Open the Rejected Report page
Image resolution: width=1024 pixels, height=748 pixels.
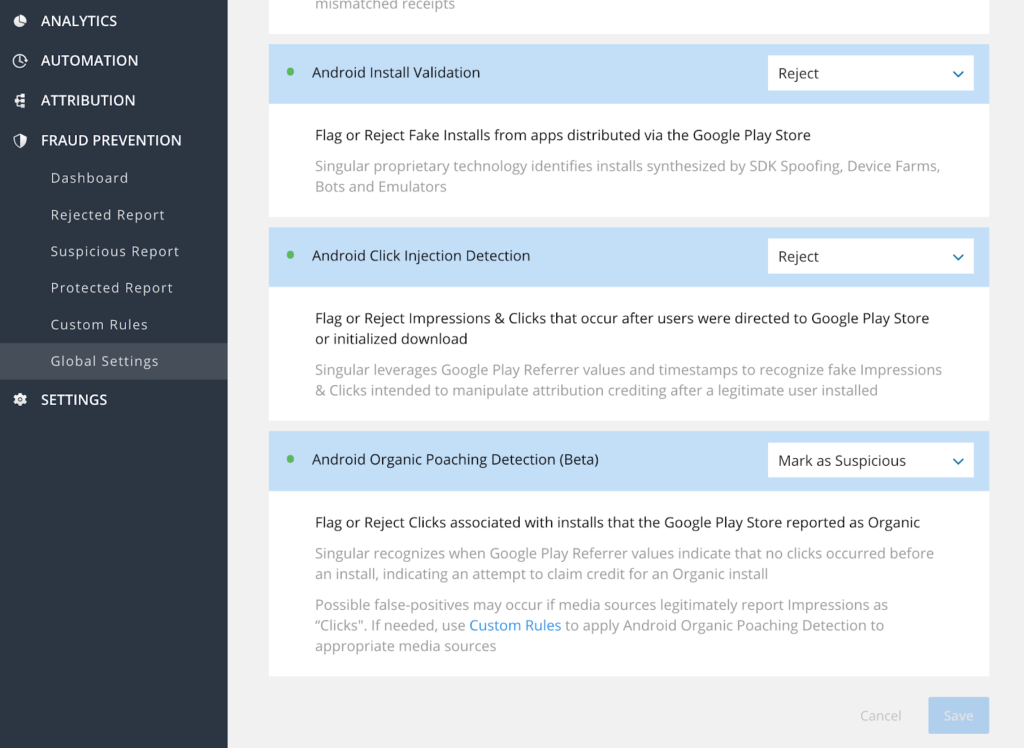[x=107, y=214]
